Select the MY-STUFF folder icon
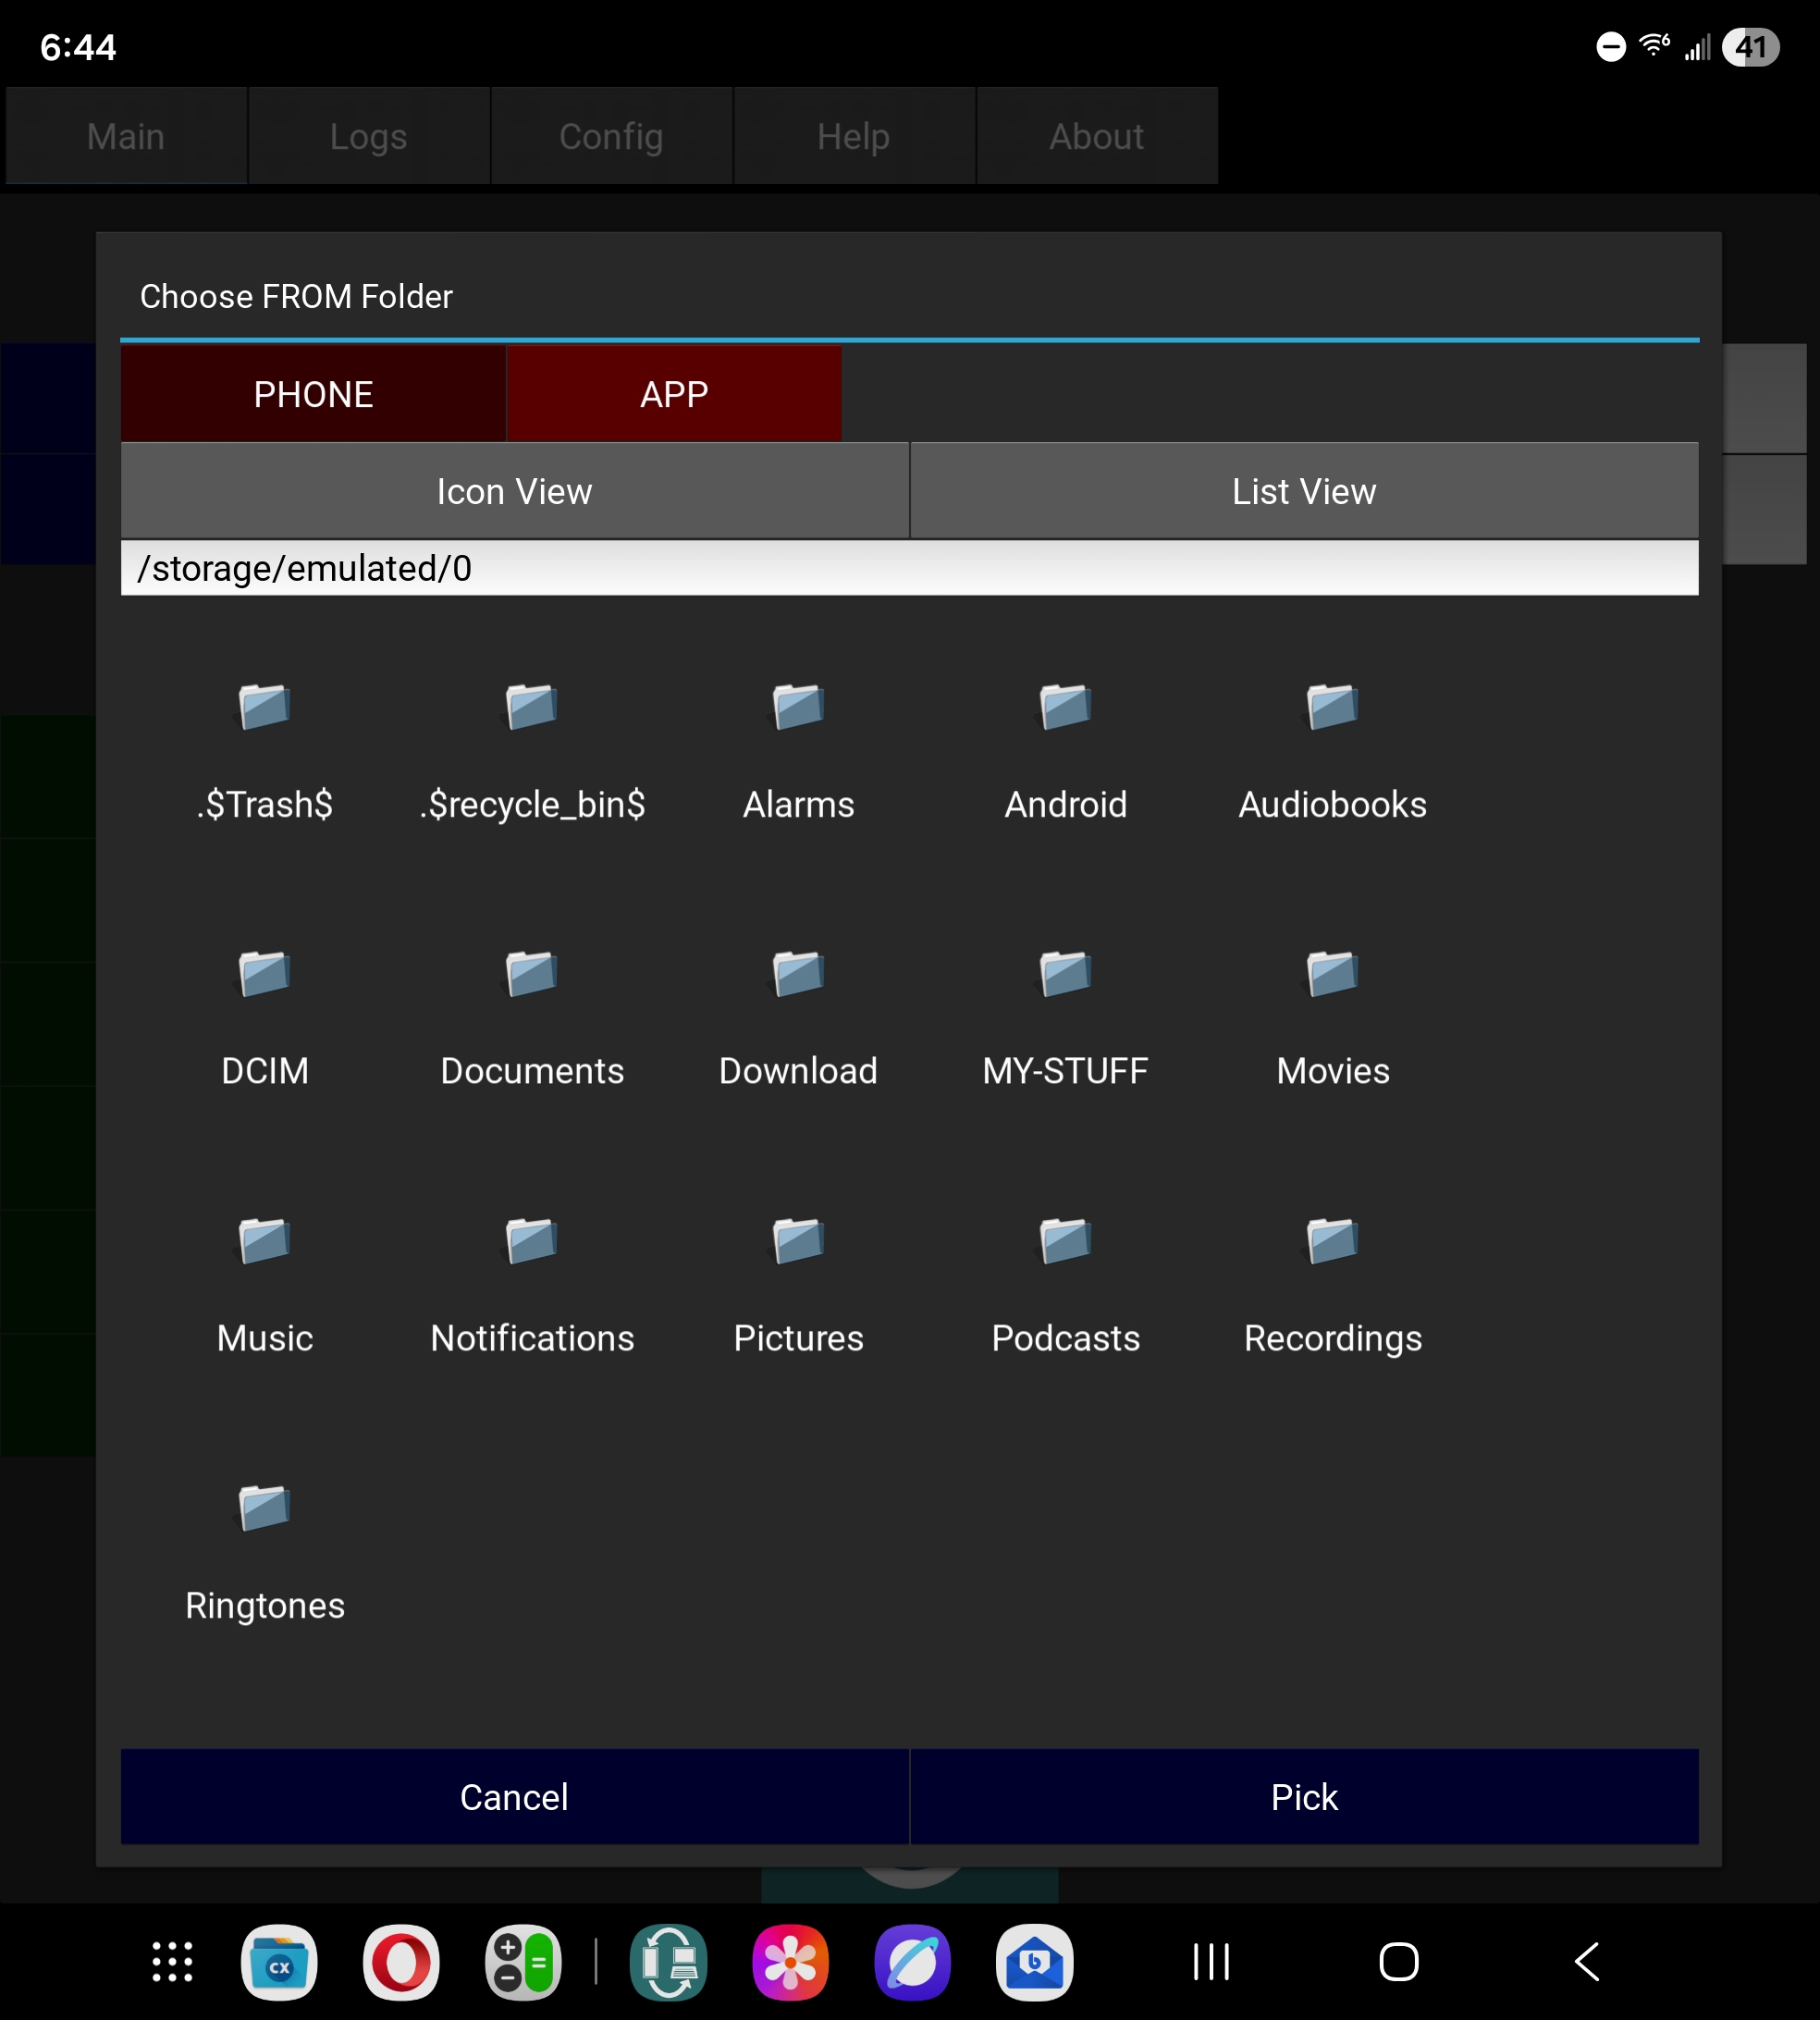Viewport: 1820px width, 2020px height. (1065, 974)
